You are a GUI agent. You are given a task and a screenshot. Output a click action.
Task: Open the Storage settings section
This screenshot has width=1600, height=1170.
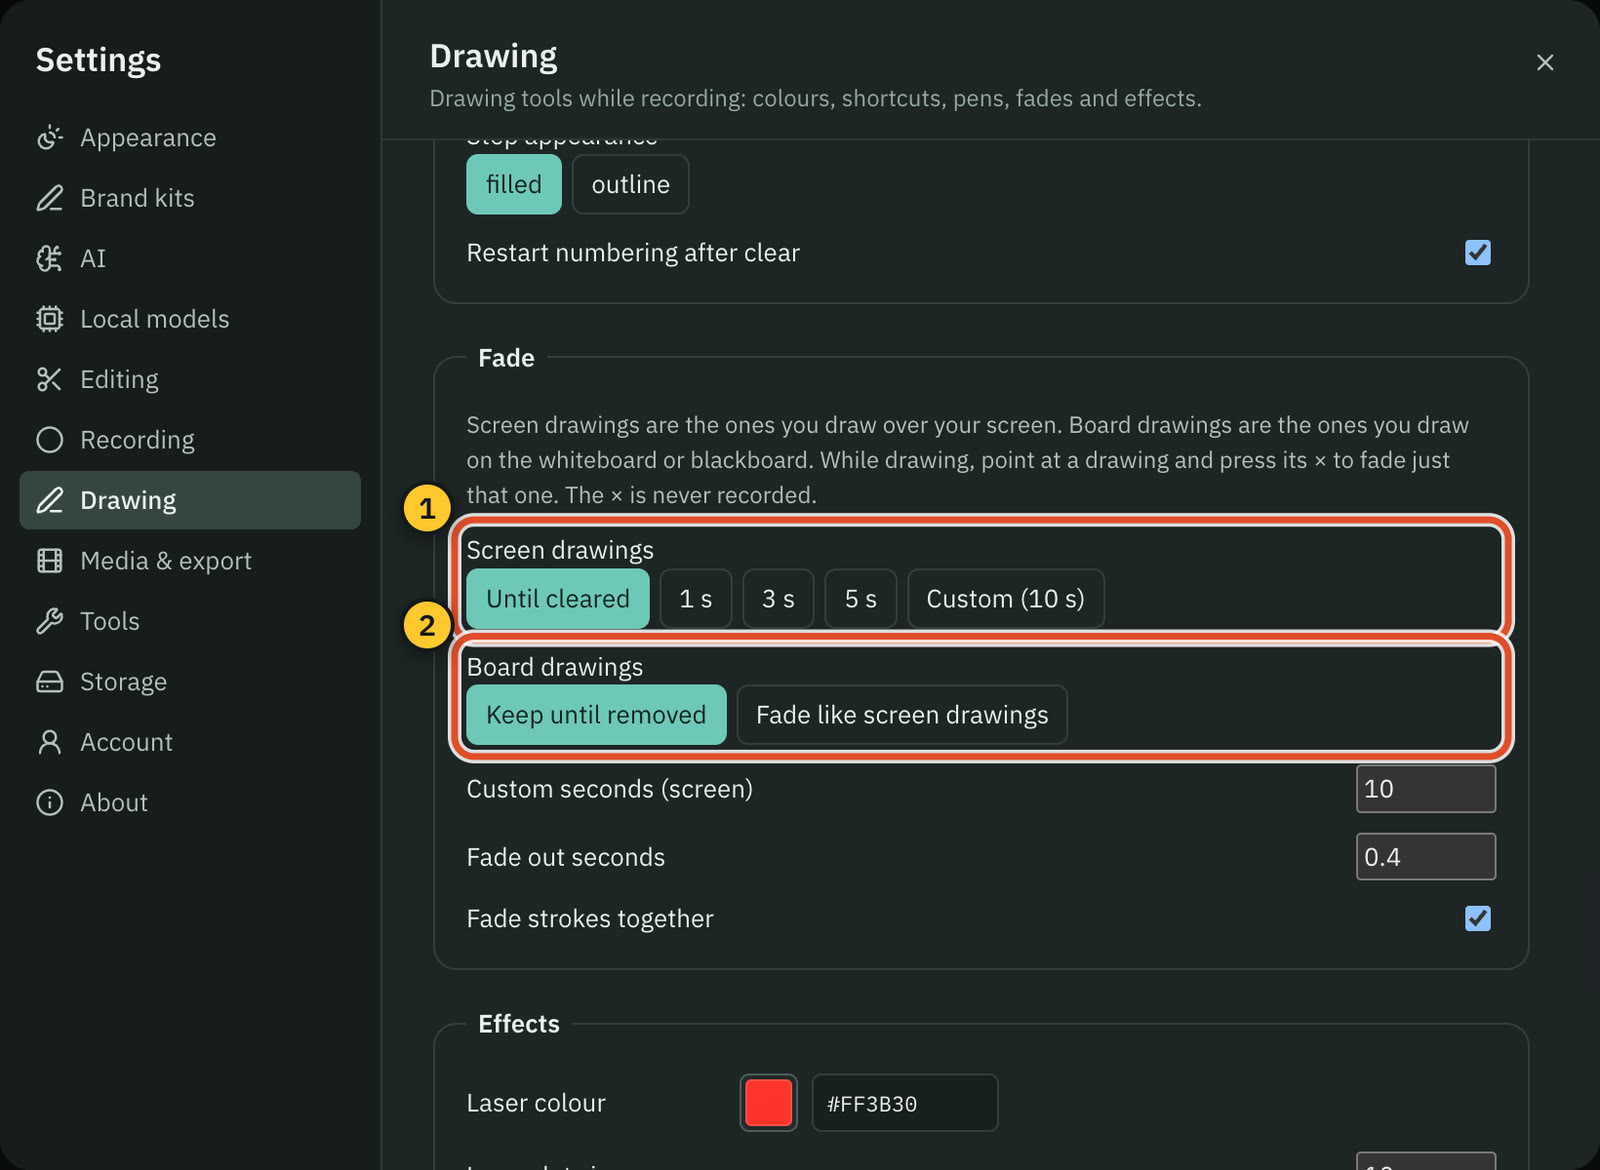click(x=190, y=682)
